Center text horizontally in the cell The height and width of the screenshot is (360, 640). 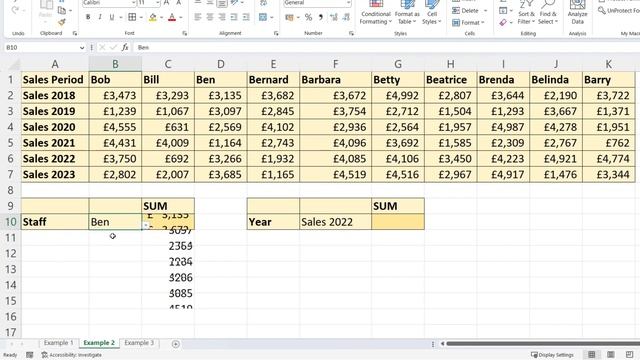tap(210, 17)
